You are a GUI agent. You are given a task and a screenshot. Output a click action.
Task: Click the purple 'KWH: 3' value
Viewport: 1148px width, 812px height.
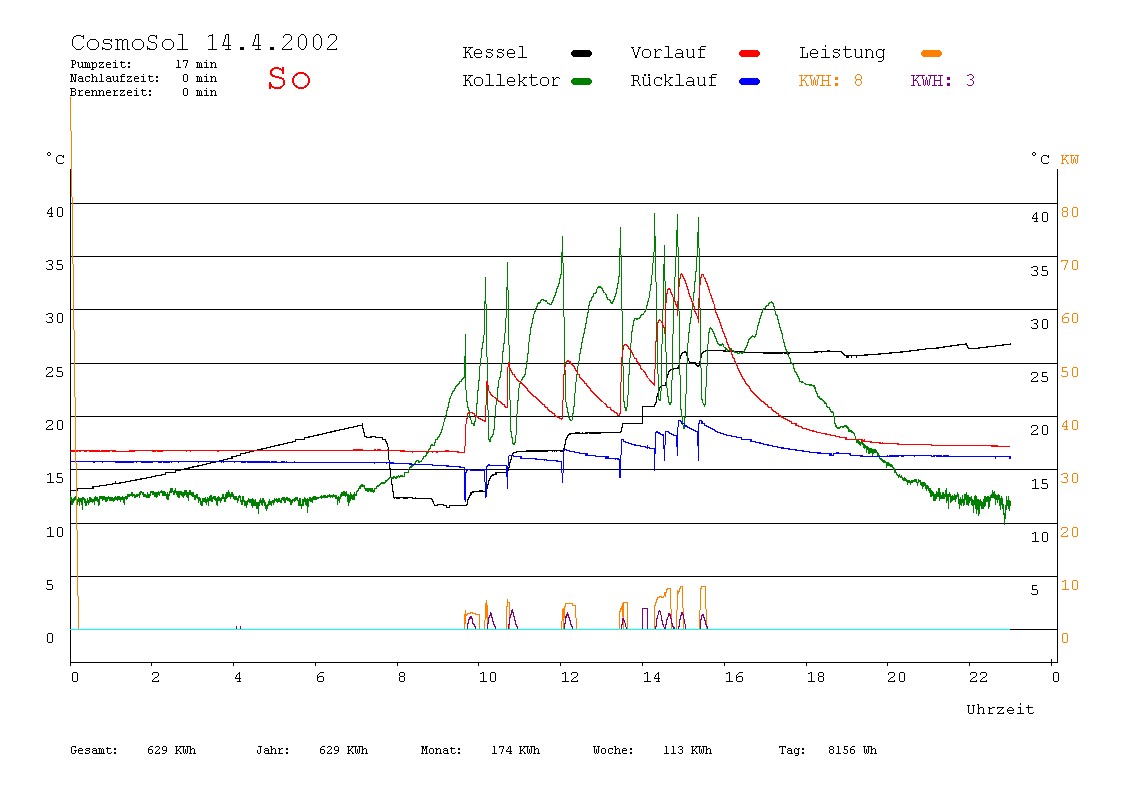pos(943,81)
